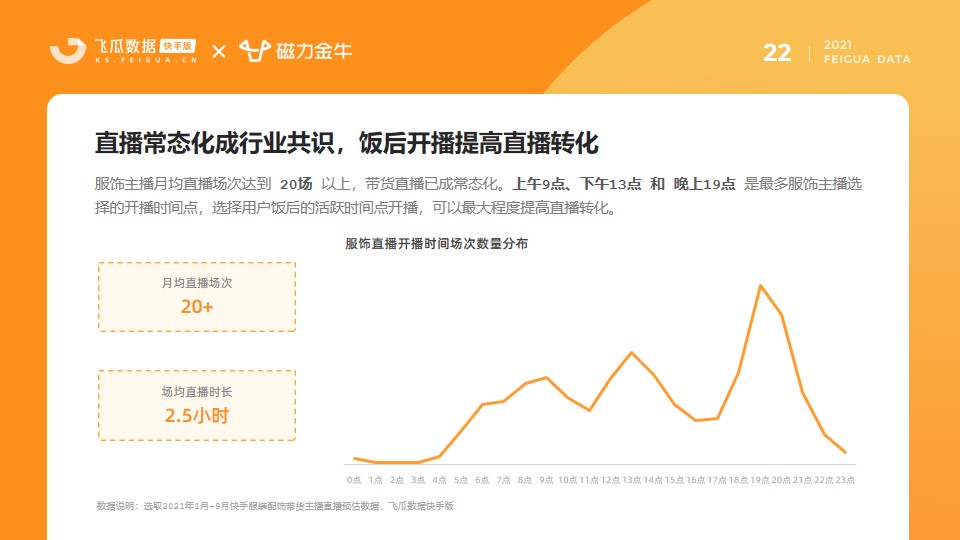Click the 19点 peak on the line chart
This screenshot has width=960, height=540.
760,286
